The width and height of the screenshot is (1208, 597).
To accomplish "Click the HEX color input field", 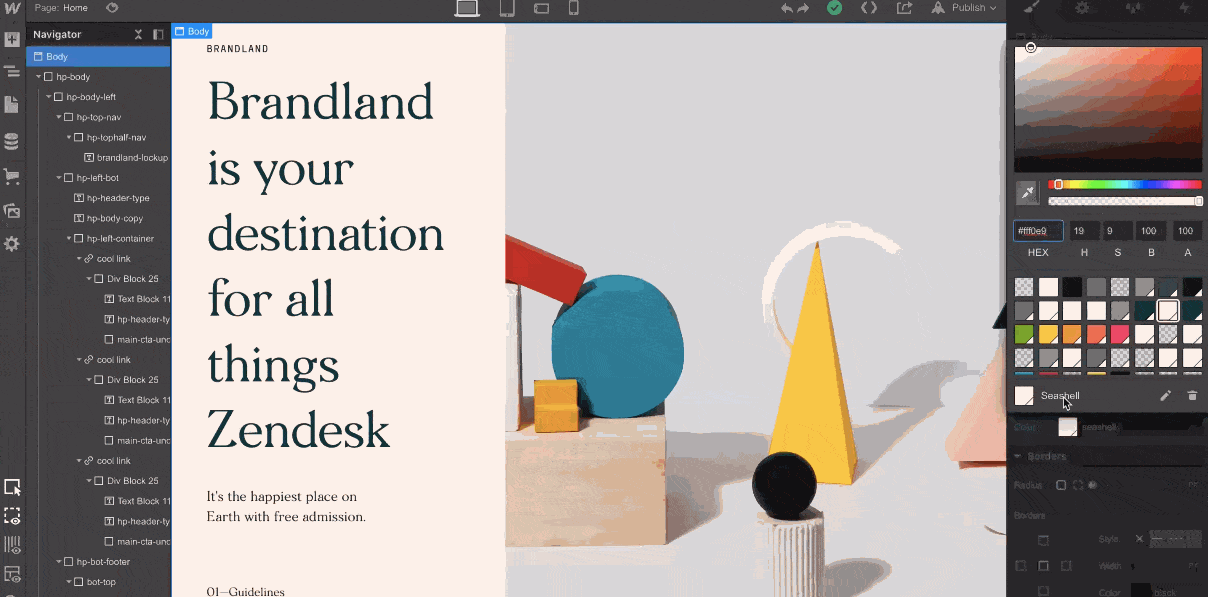I will tap(1037, 230).
